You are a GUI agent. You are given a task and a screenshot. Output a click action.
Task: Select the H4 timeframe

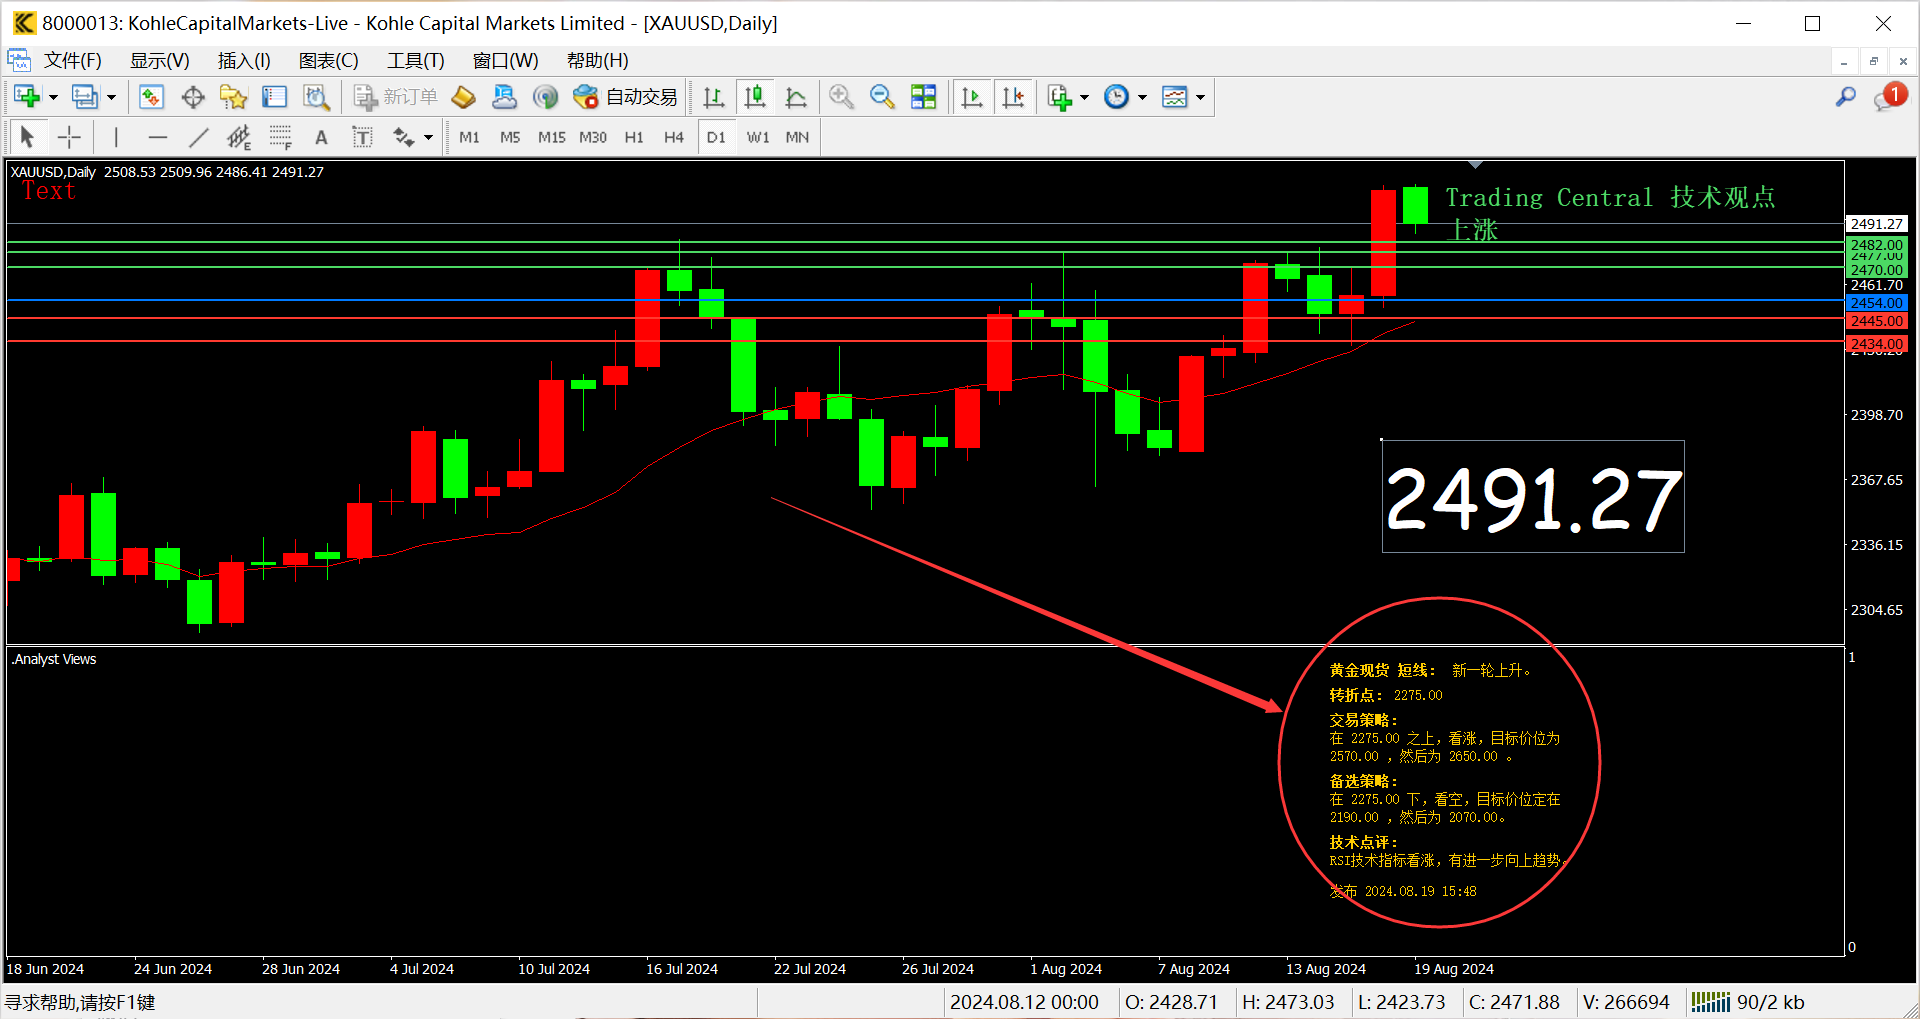point(674,137)
